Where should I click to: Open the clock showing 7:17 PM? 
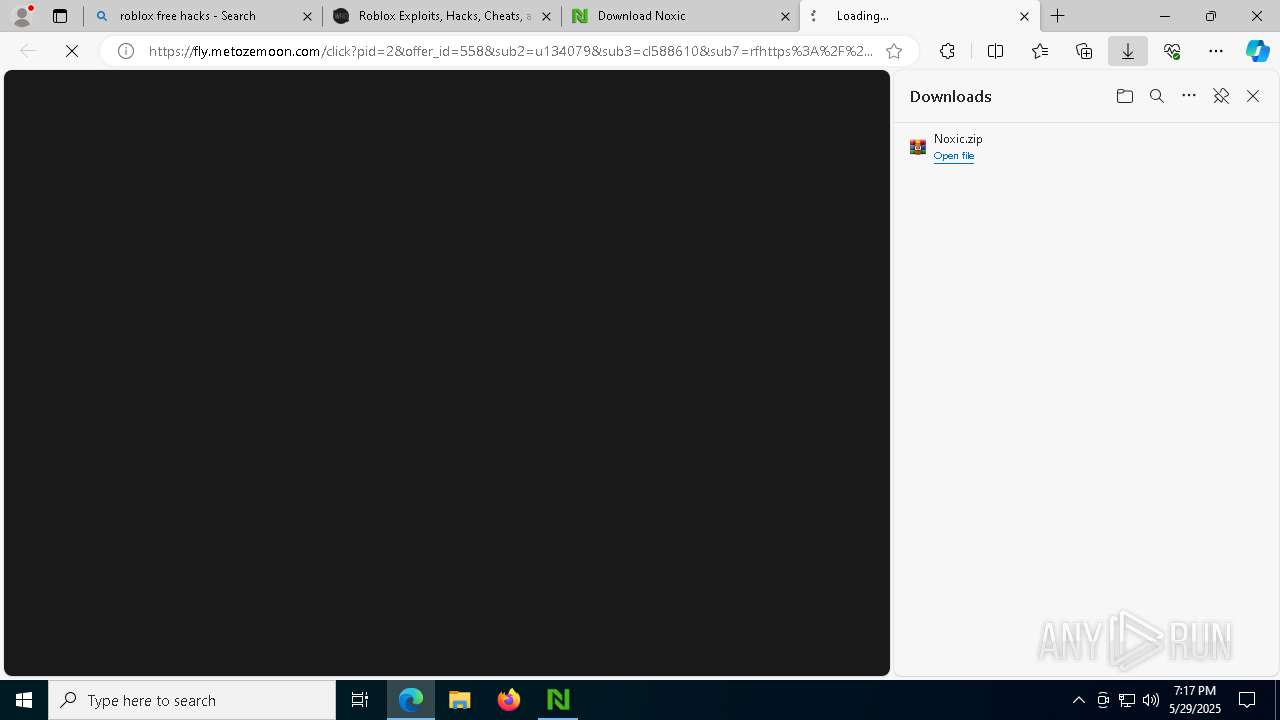tap(1195, 700)
